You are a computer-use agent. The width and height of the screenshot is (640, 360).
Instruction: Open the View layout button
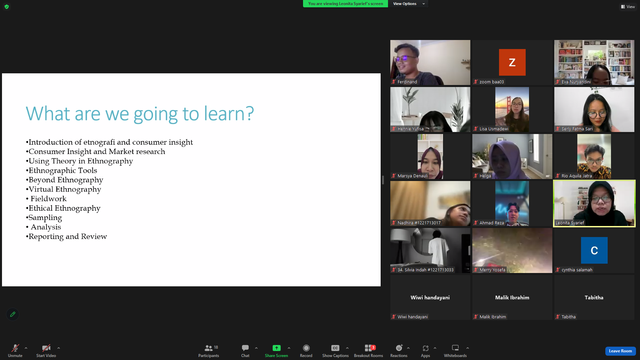628,7
